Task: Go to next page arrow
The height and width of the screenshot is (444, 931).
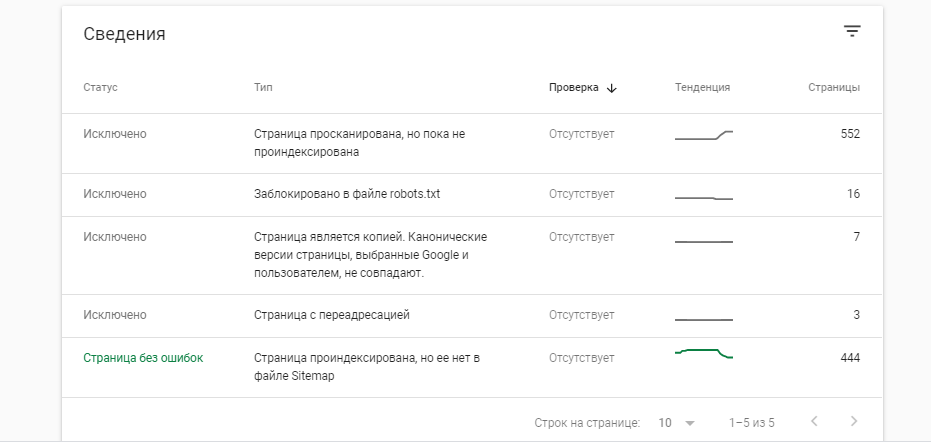Action: coord(853,422)
